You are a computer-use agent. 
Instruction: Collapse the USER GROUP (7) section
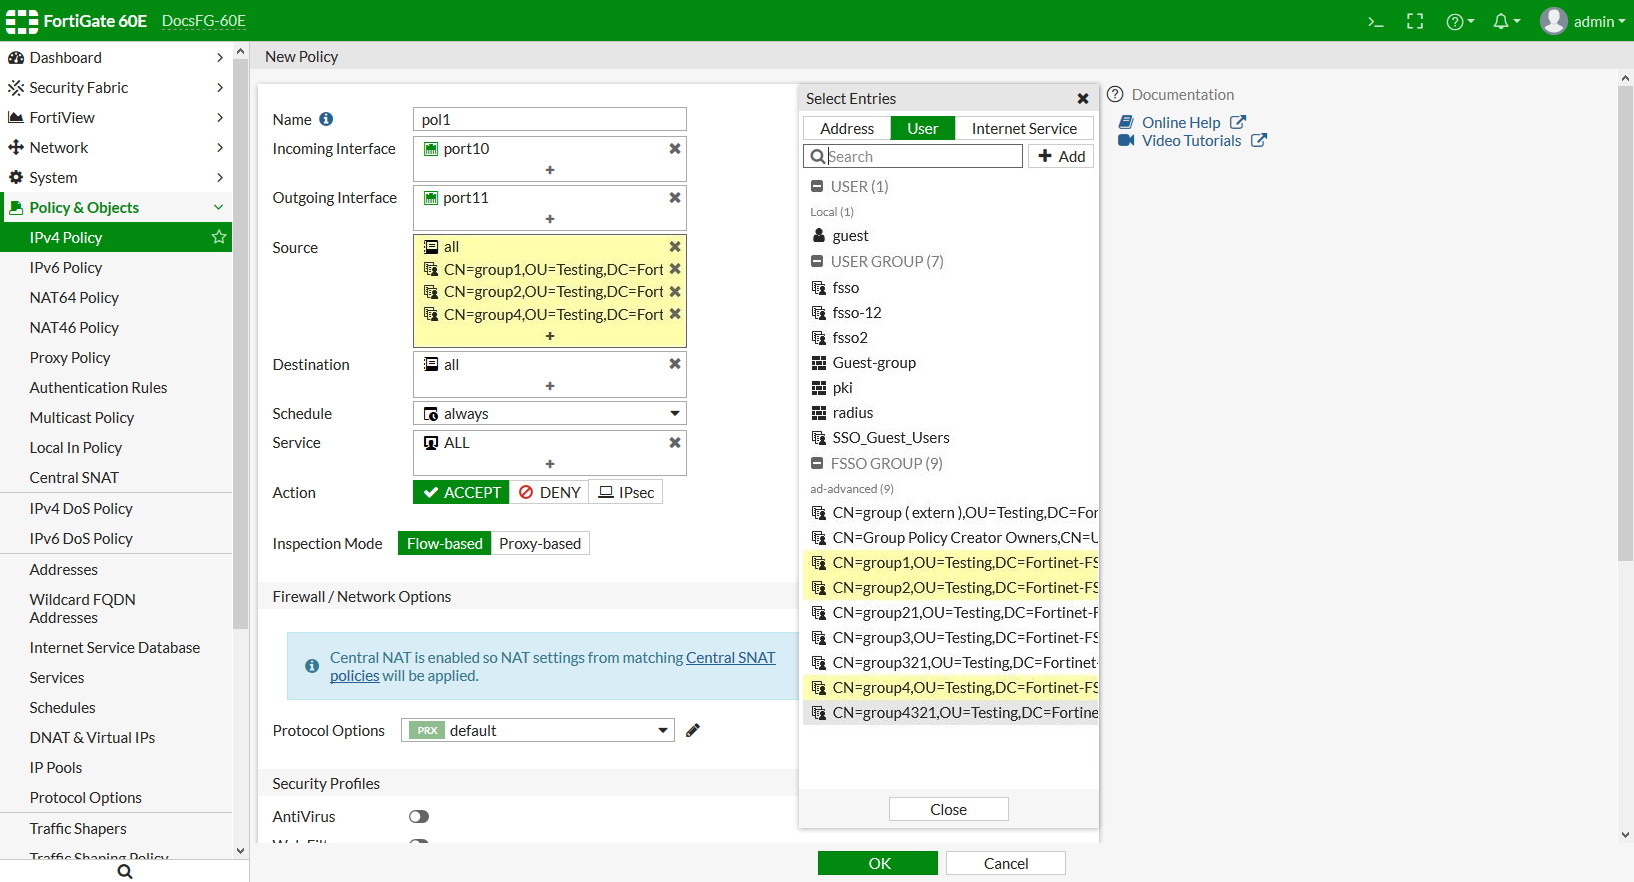pyautogui.click(x=817, y=262)
